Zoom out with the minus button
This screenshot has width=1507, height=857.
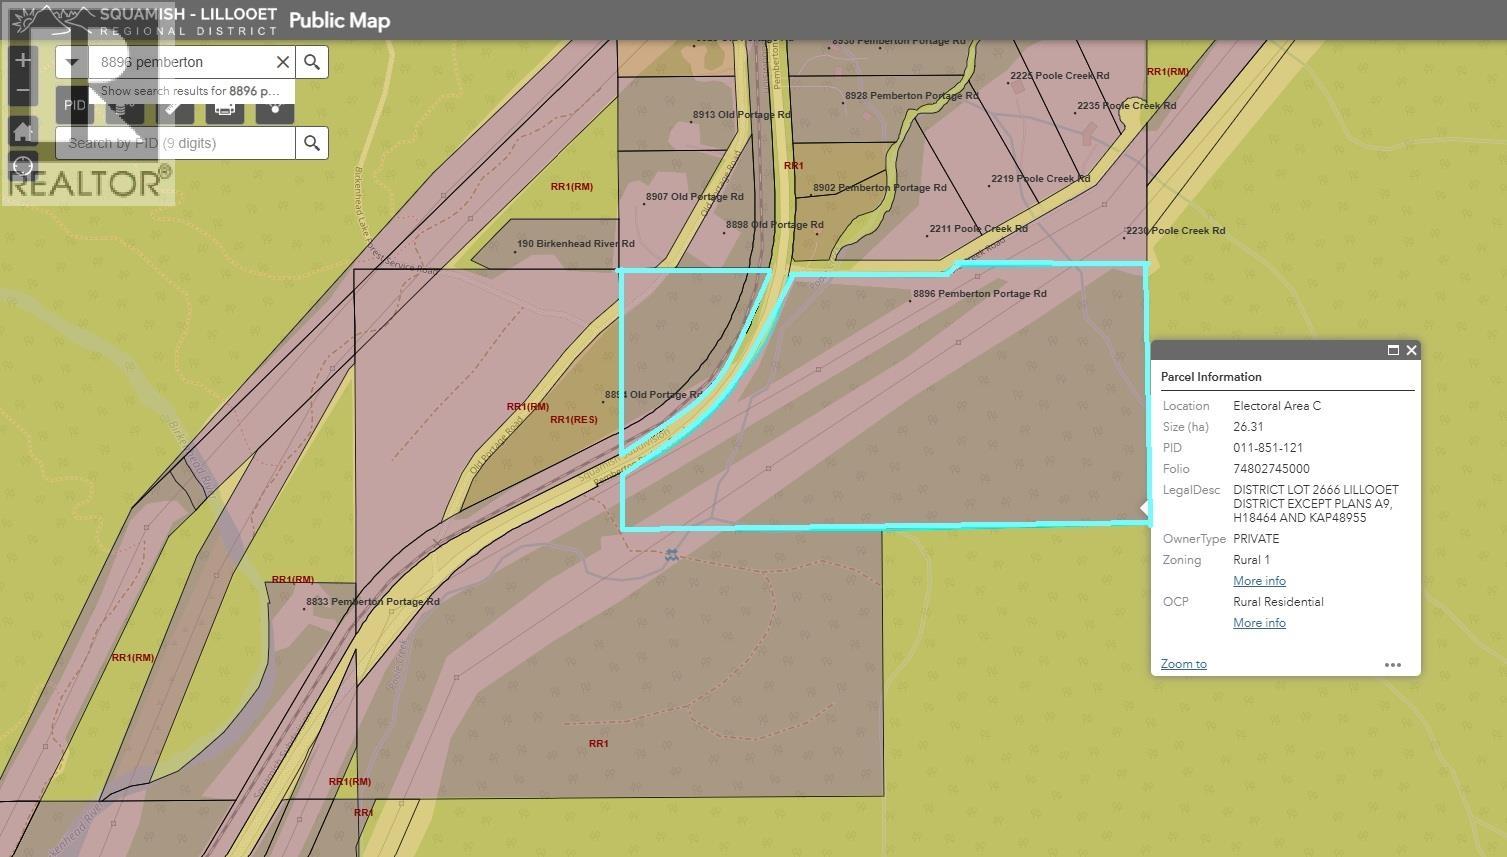pyautogui.click(x=23, y=92)
